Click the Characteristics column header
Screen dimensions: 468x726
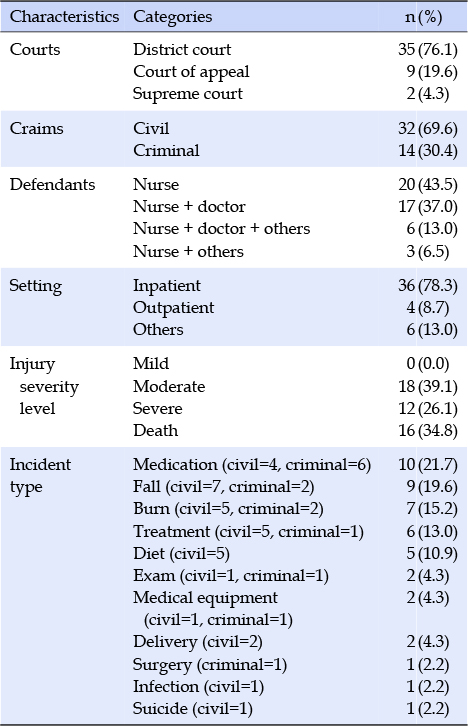64,17
